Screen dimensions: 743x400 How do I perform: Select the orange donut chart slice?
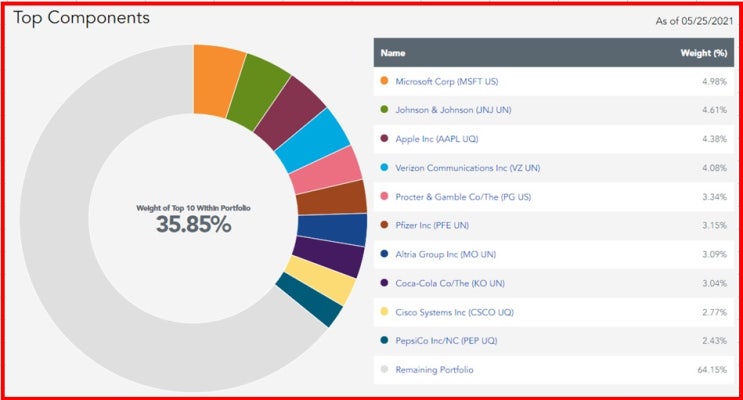coord(216,82)
